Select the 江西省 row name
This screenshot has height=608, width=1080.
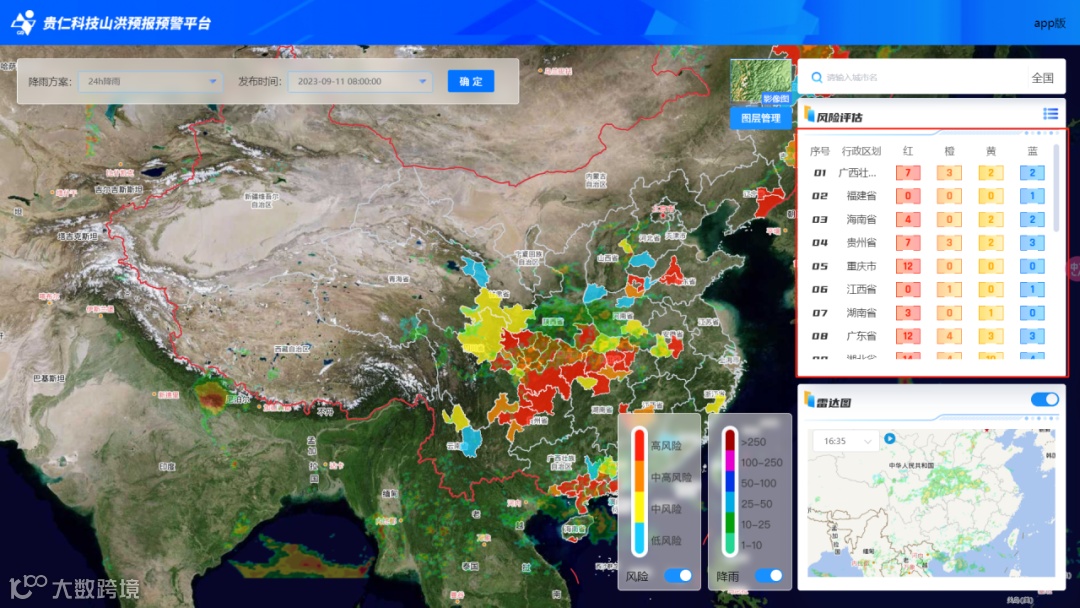(861, 289)
